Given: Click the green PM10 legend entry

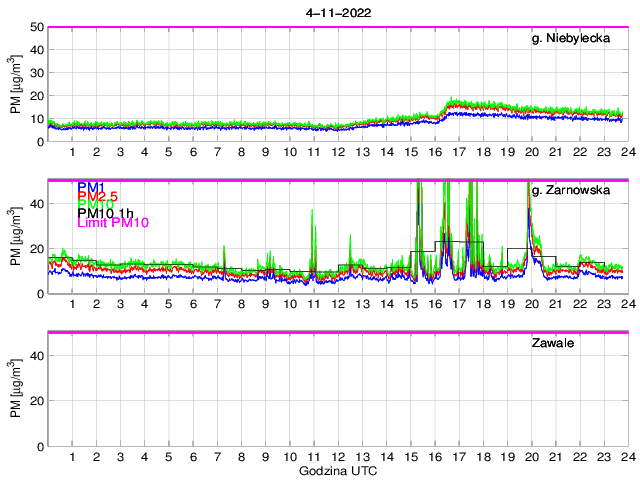Looking at the screenshot, I should [x=94, y=206].
